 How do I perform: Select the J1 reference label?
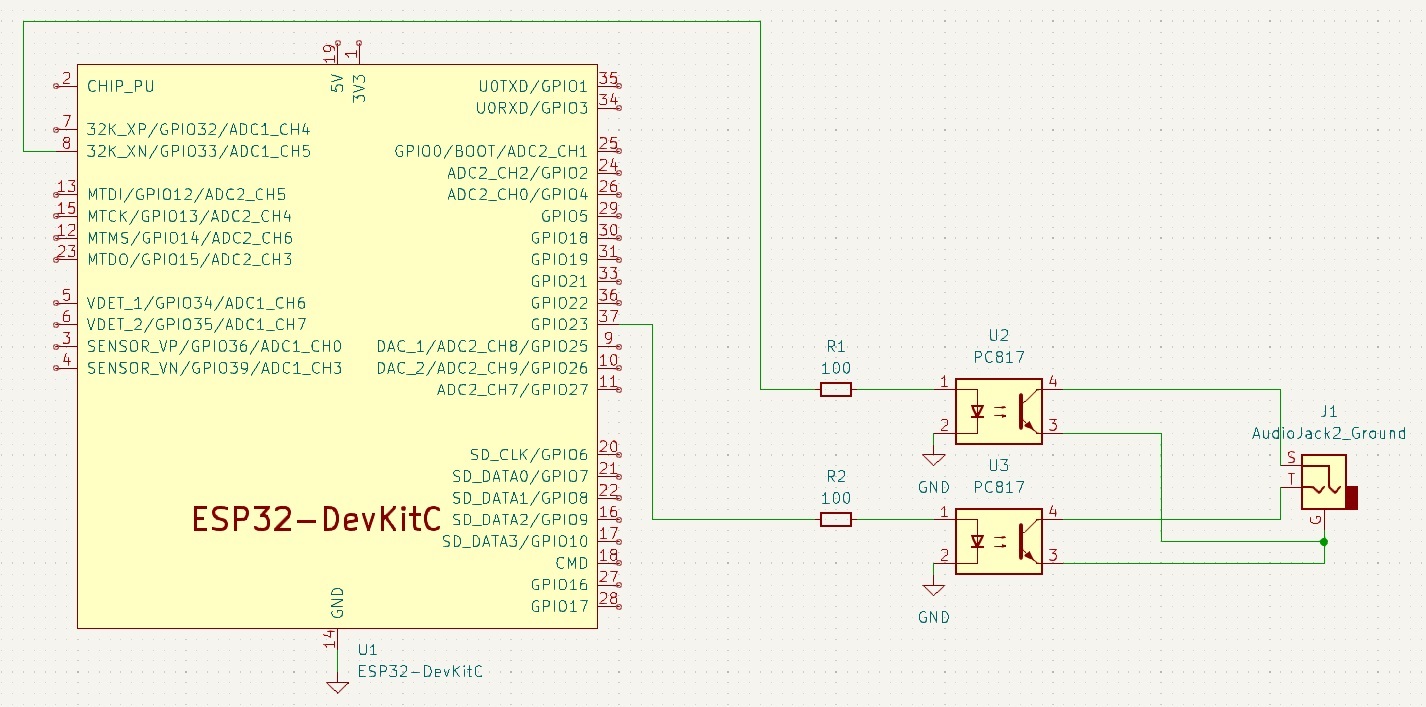pos(1329,411)
